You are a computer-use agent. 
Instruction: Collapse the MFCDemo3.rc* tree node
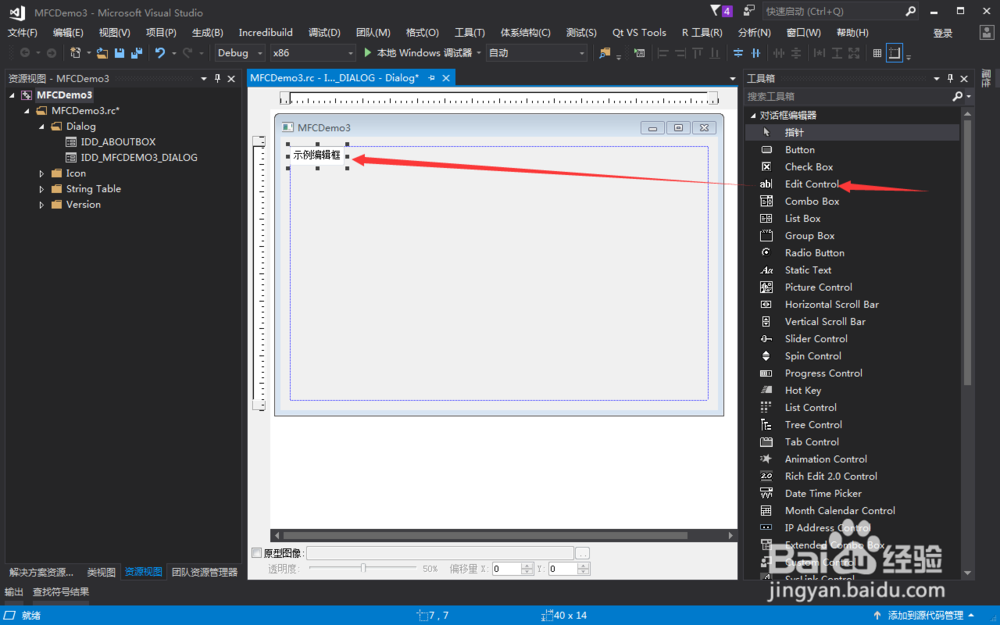(27, 111)
